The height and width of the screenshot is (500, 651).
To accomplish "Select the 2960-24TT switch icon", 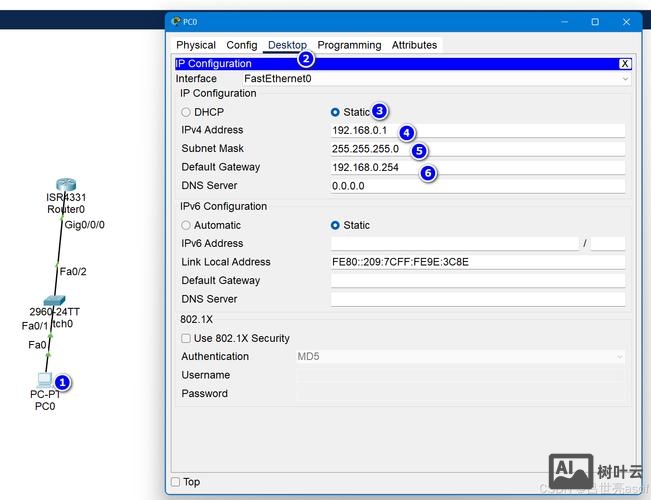I will 54,300.
